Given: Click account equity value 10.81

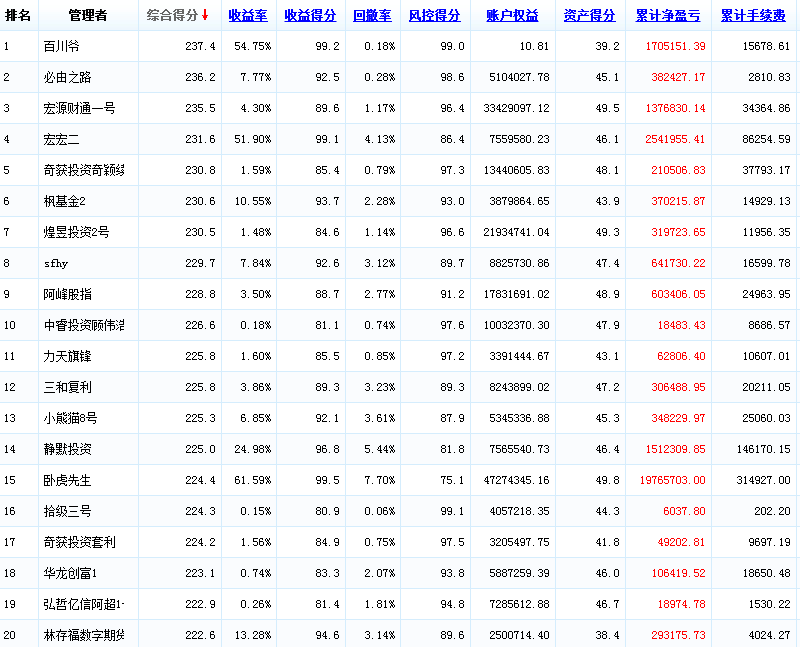Looking at the screenshot, I should [535, 46].
